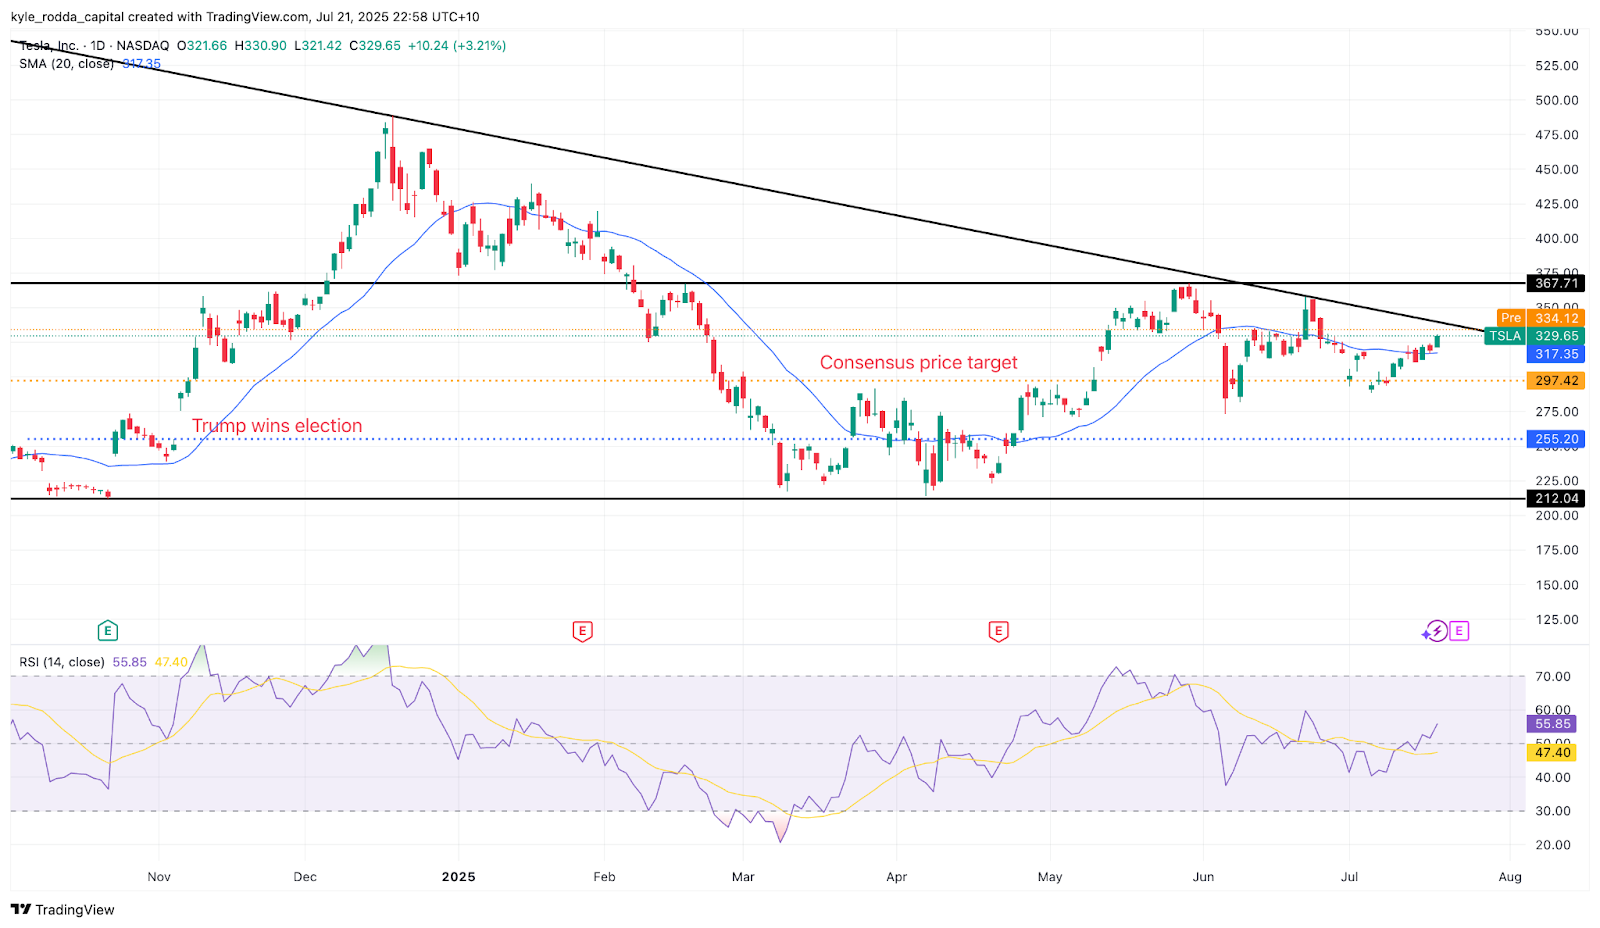
Task: Click the purple 55.85 RSI value label
Action: 1553,724
